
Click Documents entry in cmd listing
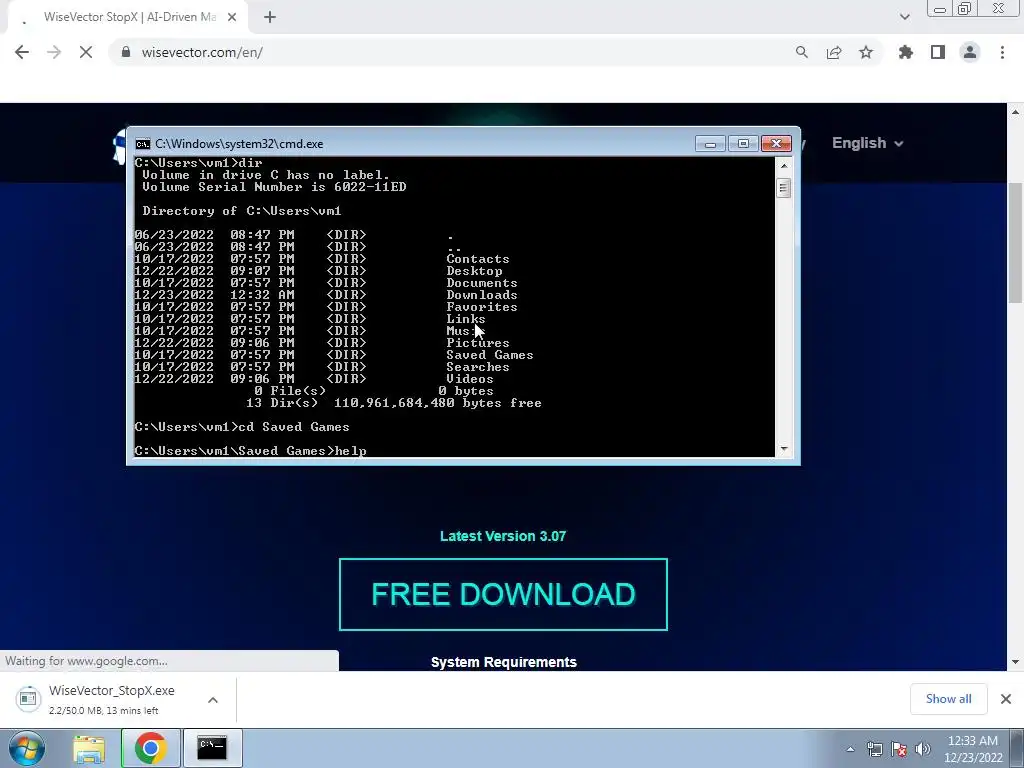[482, 283]
